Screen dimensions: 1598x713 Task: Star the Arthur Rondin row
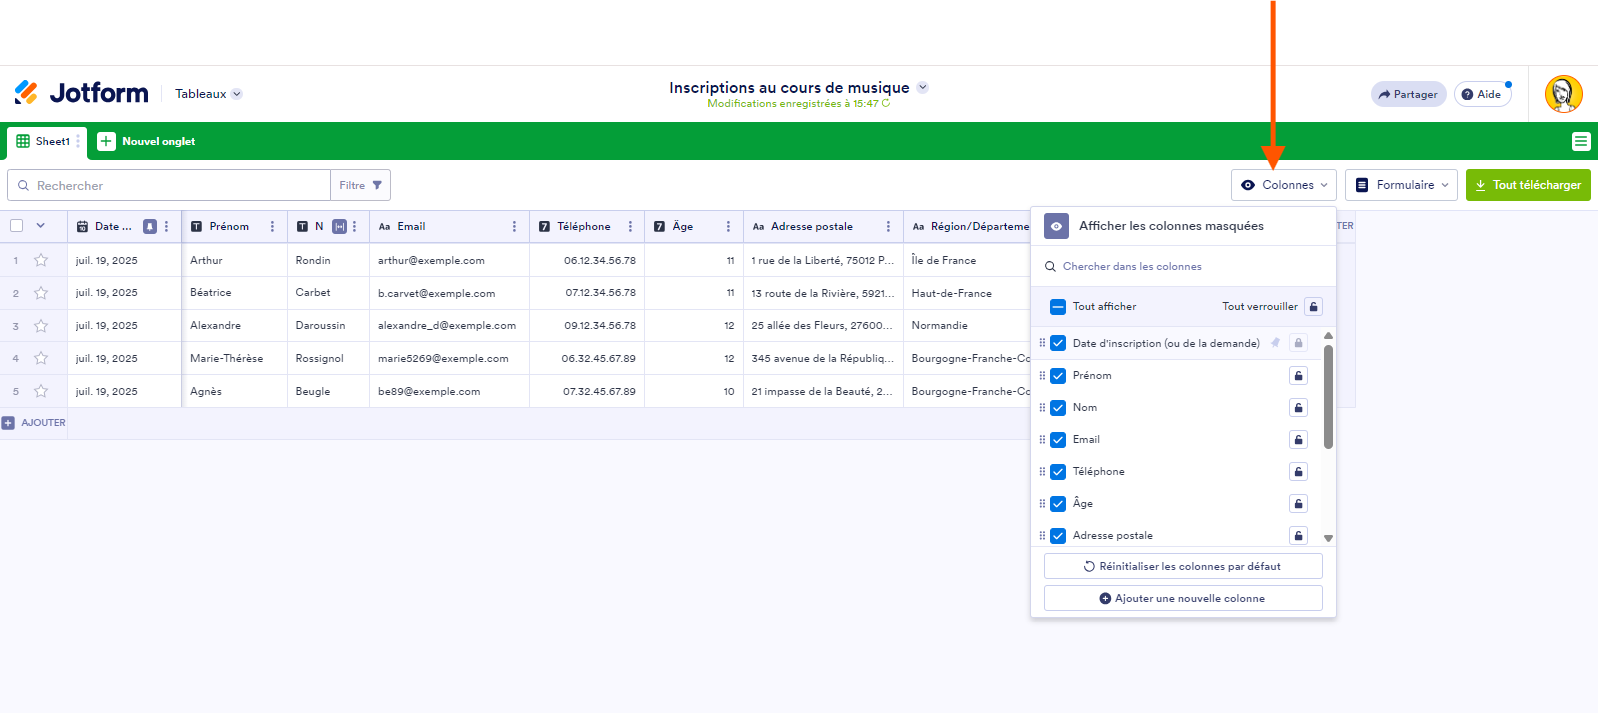[x=41, y=260]
